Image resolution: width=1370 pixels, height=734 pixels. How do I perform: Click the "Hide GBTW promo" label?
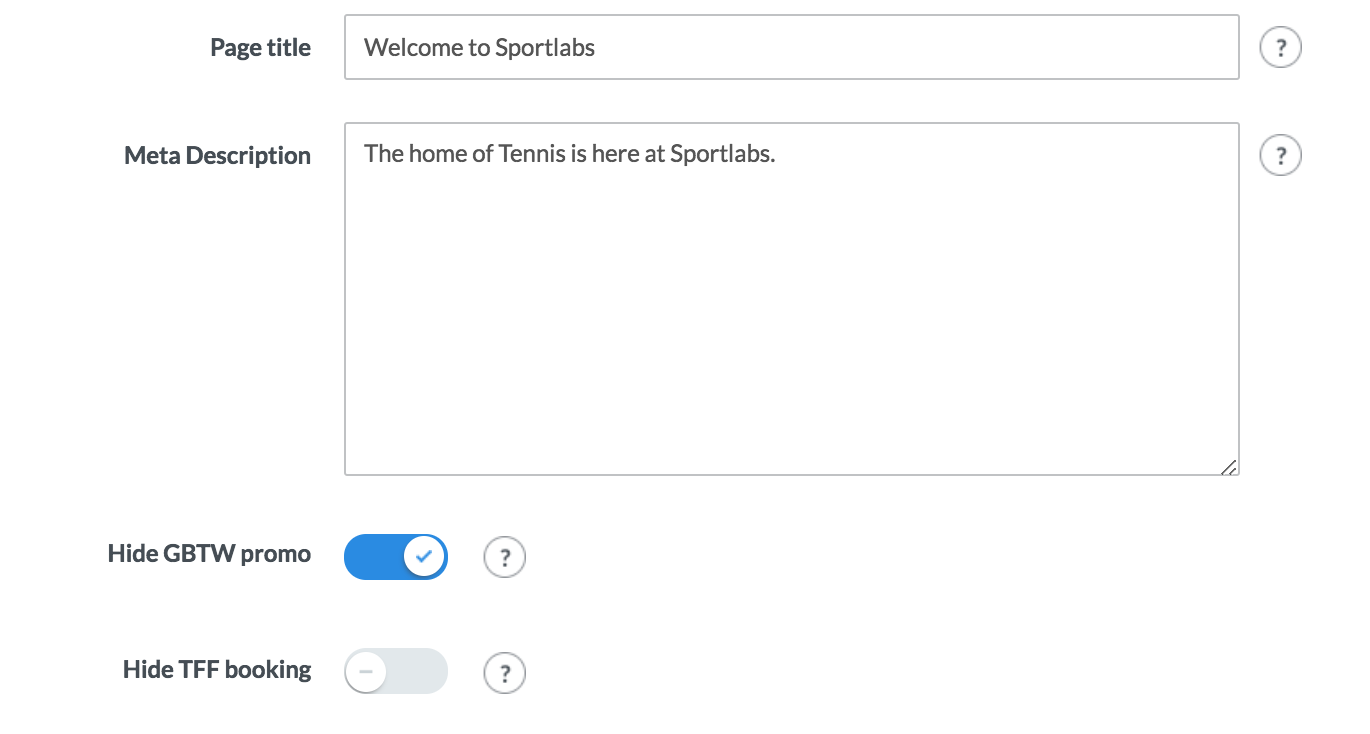pyautogui.click(x=209, y=554)
